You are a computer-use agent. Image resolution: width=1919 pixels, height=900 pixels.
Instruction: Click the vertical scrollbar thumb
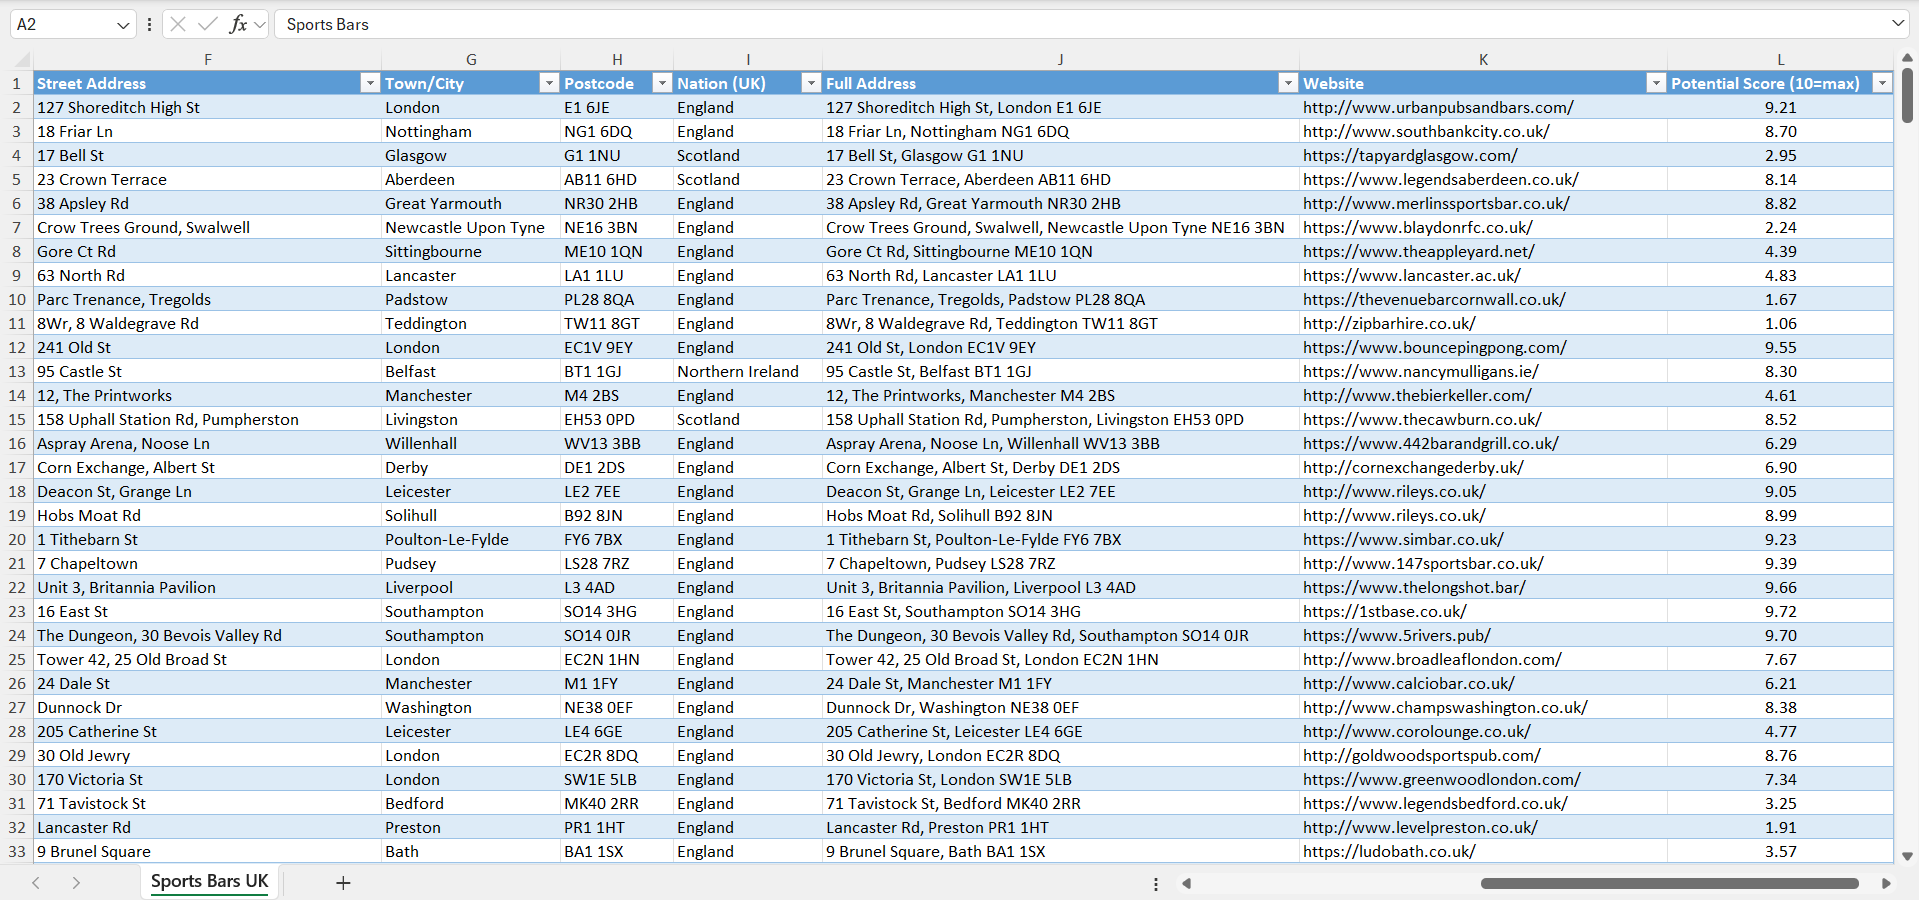[1907, 95]
